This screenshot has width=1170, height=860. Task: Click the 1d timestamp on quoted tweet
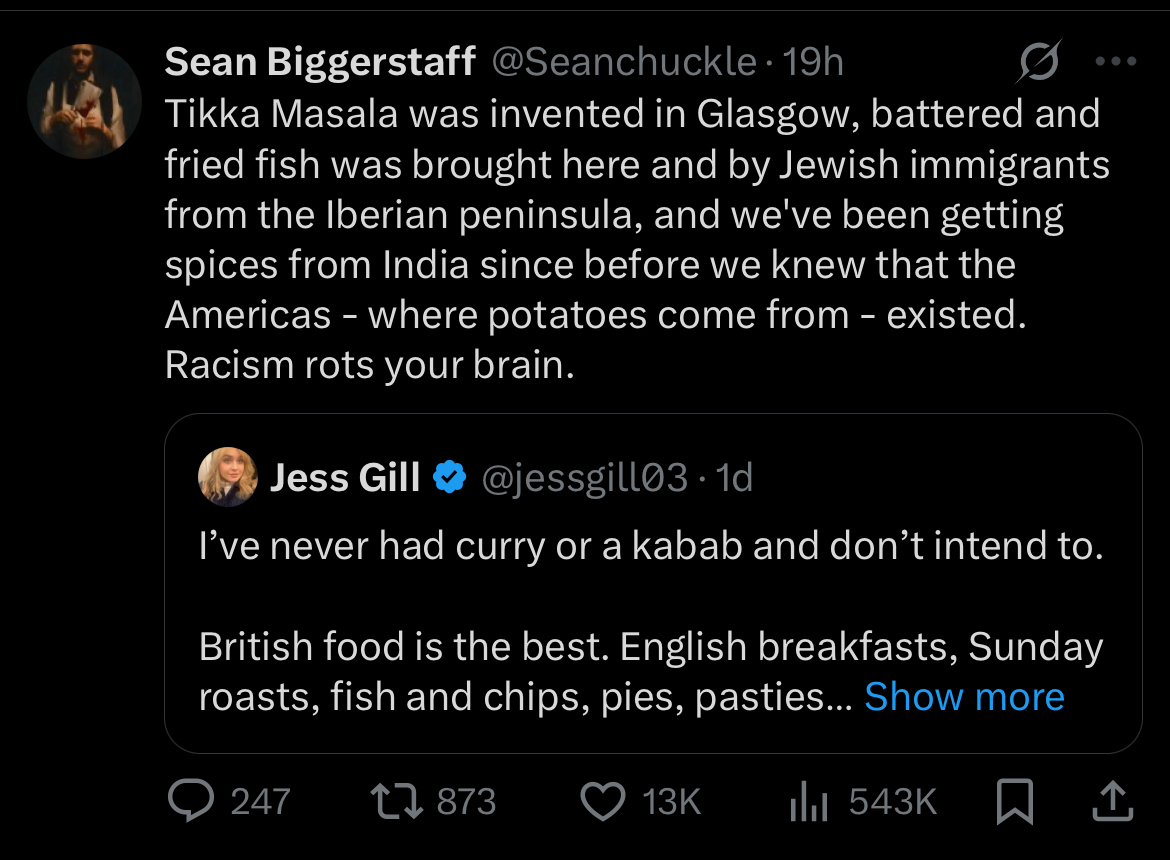pos(734,478)
